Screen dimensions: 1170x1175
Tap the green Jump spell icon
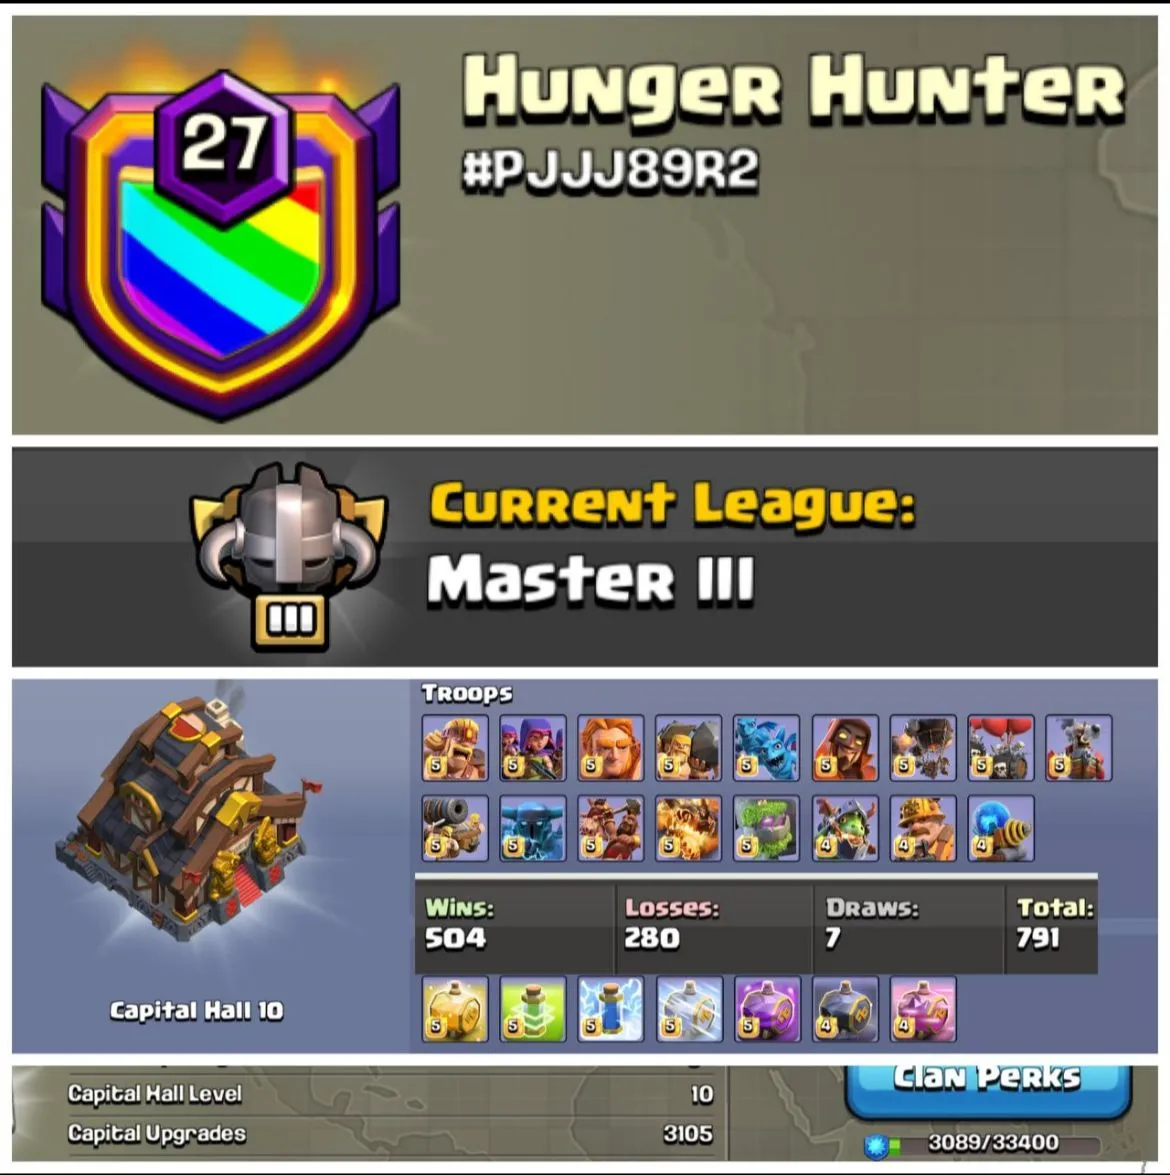533,1009
